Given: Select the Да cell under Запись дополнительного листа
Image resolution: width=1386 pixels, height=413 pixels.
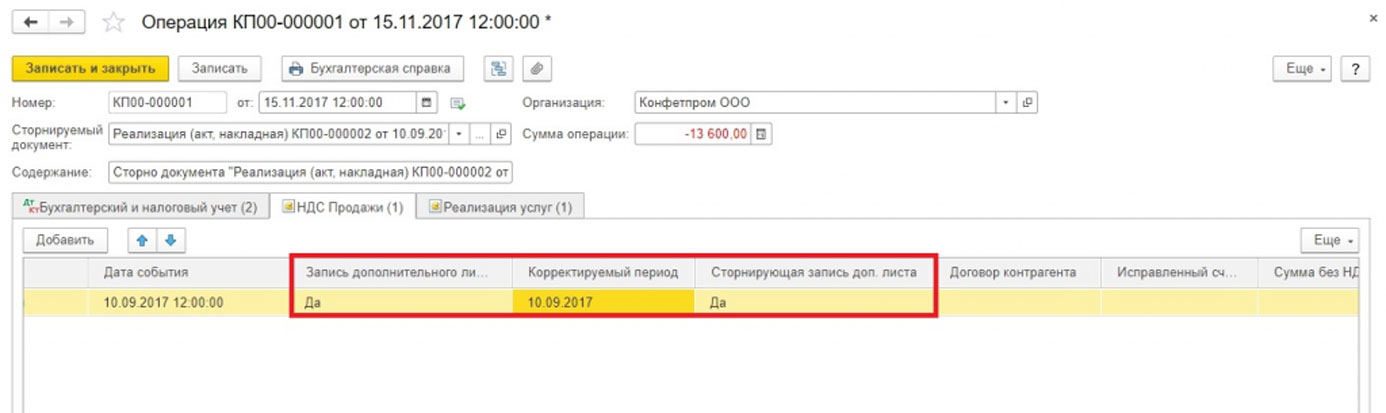Looking at the screenshot, I should click(x=404, y=303).
